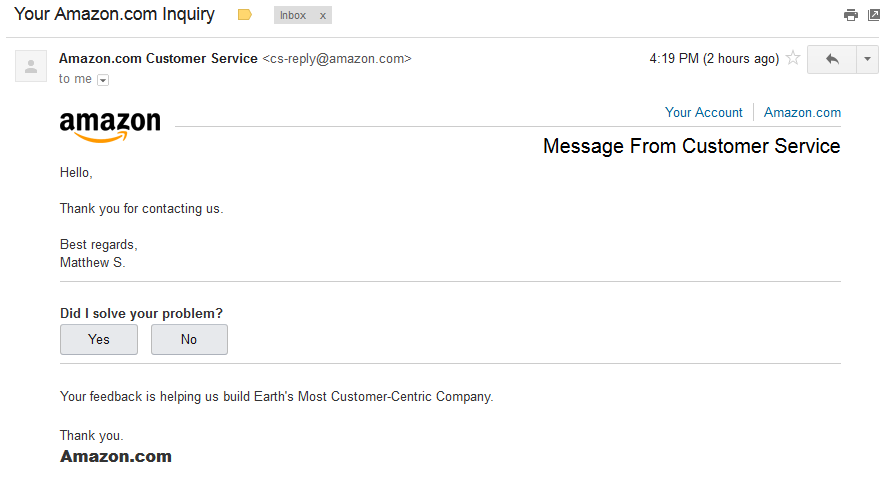The width and height of the screenshot is (893, 480).
Task: Remove the Inbox label via x
Action: (x=322, y=16)
